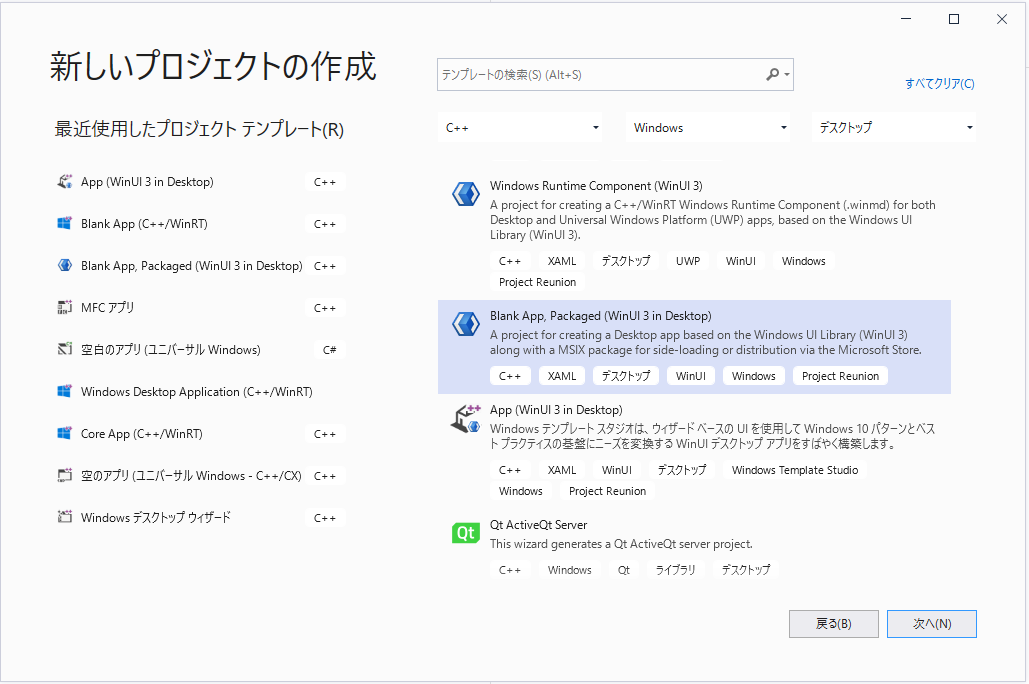Click the すべてクリア(C) link
1029x684 pixels.
coord(940,83)
